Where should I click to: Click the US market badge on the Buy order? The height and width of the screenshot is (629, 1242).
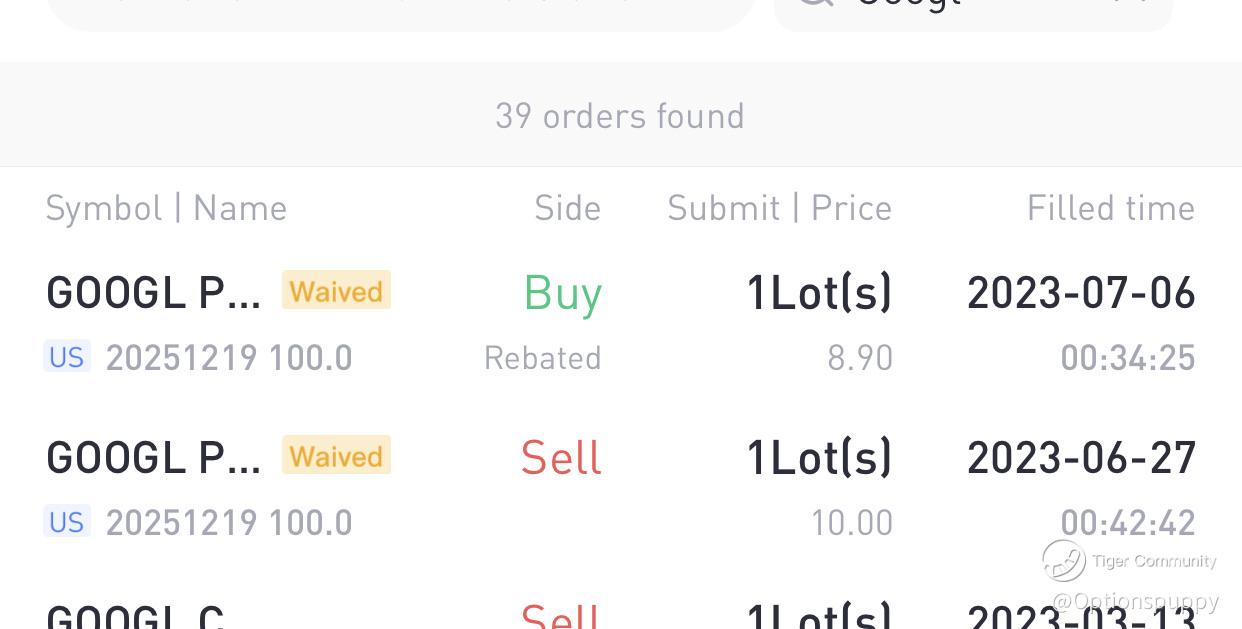tap(67, 357)
